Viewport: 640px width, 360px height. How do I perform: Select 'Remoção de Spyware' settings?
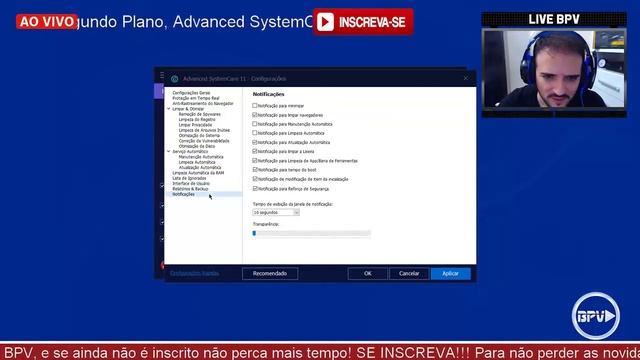[199, 114]
